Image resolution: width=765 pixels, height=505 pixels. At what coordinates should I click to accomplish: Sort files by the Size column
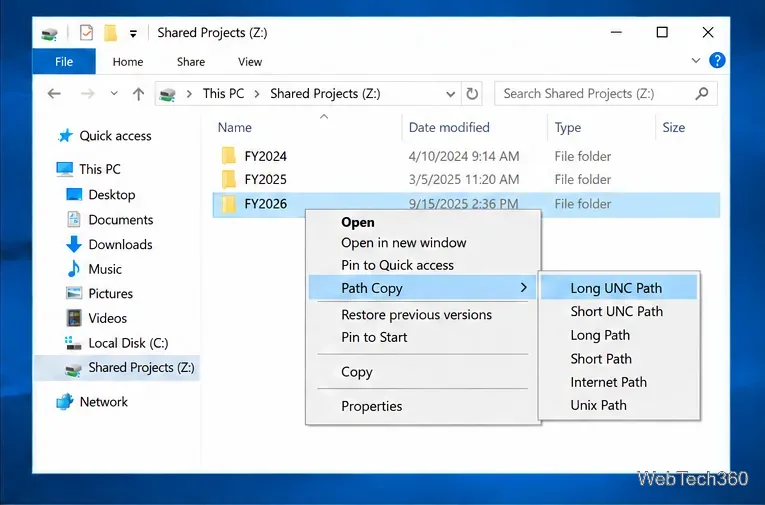click(x=674, y=127)
